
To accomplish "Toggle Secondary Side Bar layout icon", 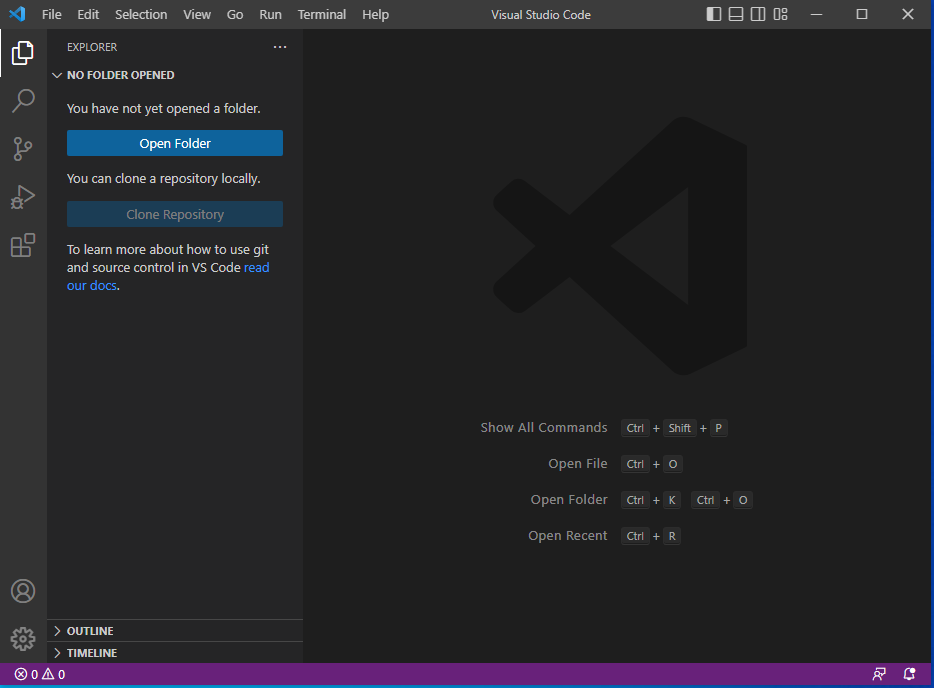I will point(758,14).
